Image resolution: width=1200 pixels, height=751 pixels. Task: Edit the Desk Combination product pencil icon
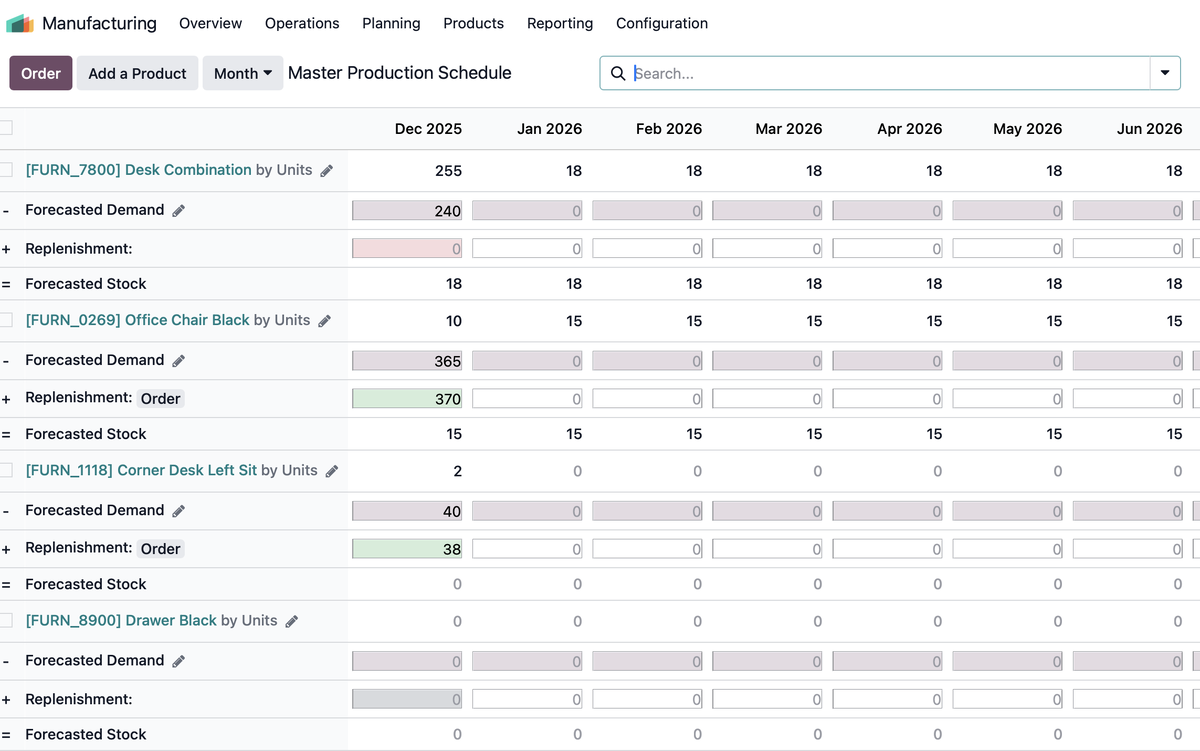(x=326, y=171)
